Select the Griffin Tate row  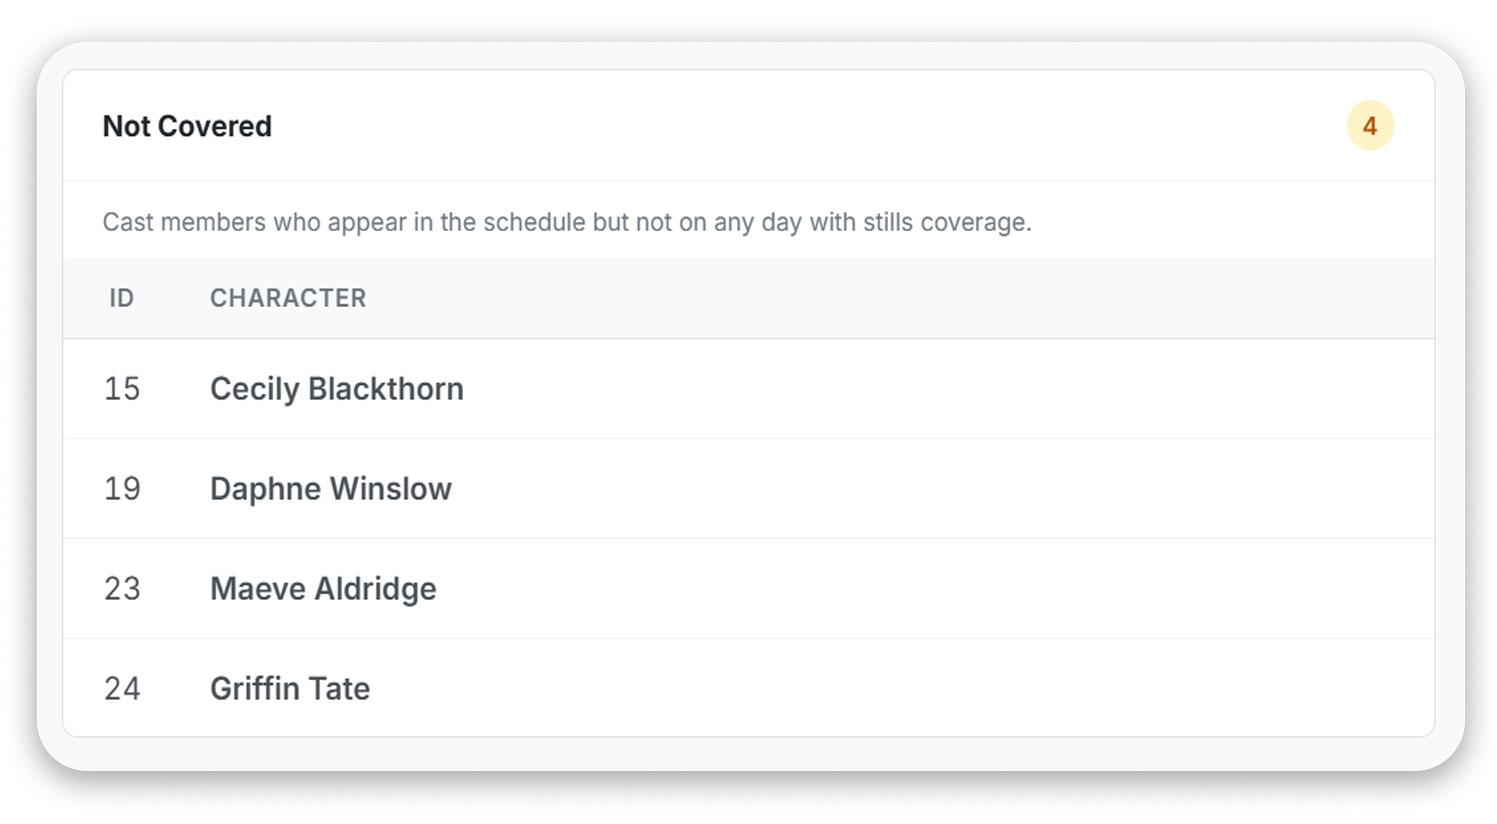(748, 688)
